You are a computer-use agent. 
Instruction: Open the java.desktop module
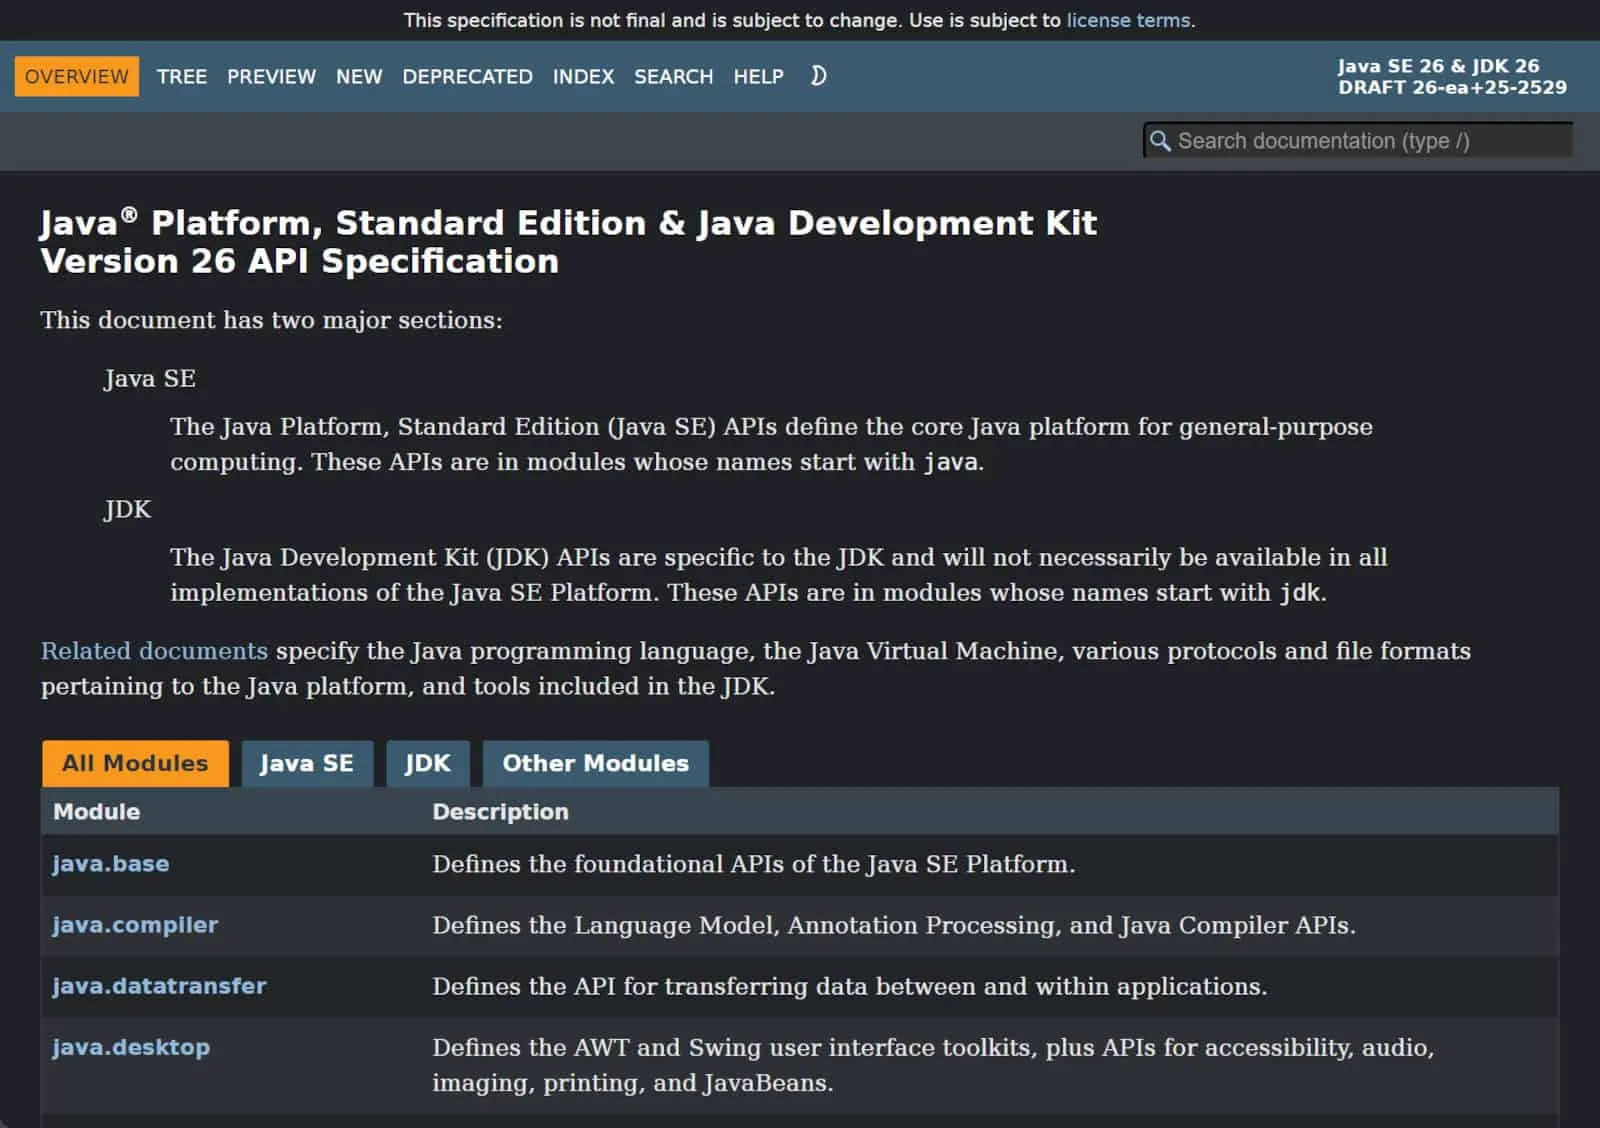131,1047
